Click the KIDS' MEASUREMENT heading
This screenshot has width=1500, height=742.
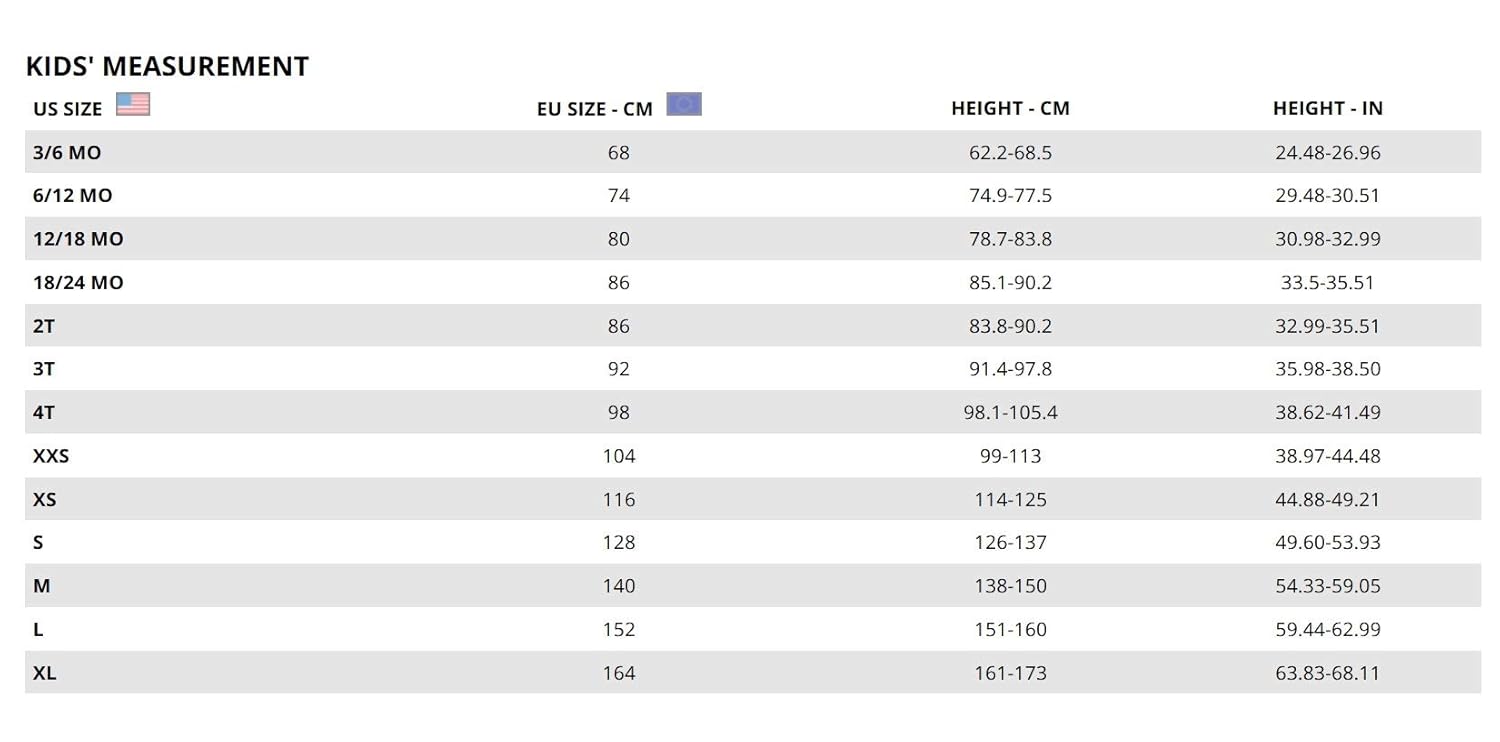pyautogui.click(x=167, y=66)
